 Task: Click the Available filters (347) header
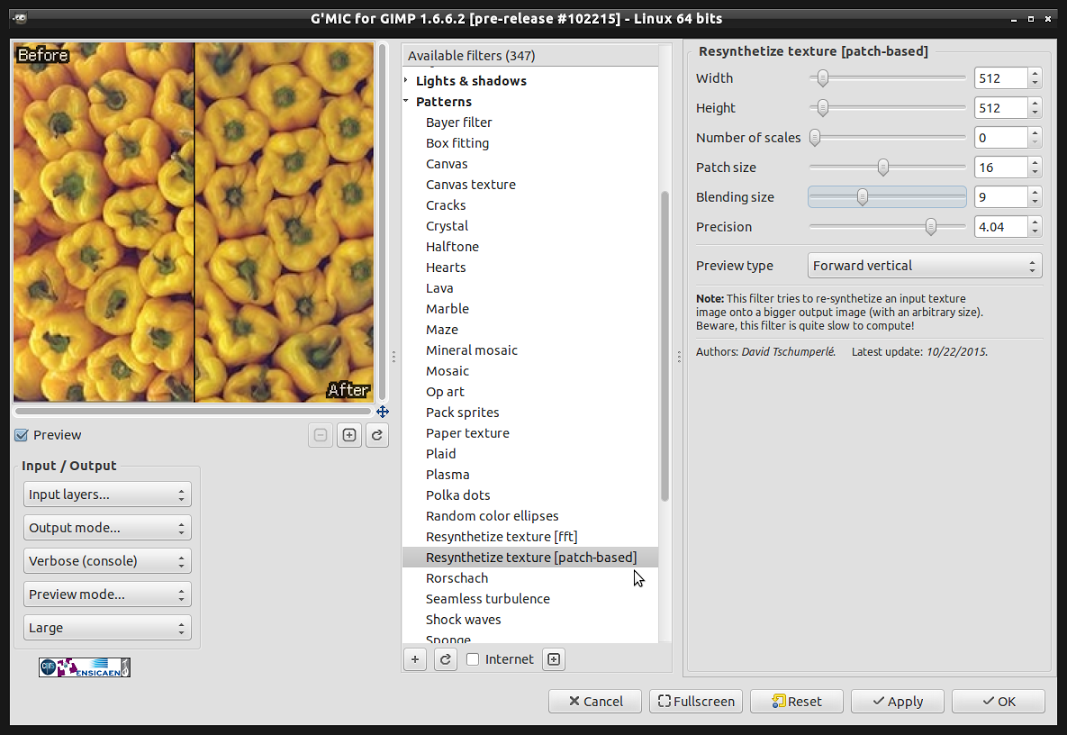[530, 55]
